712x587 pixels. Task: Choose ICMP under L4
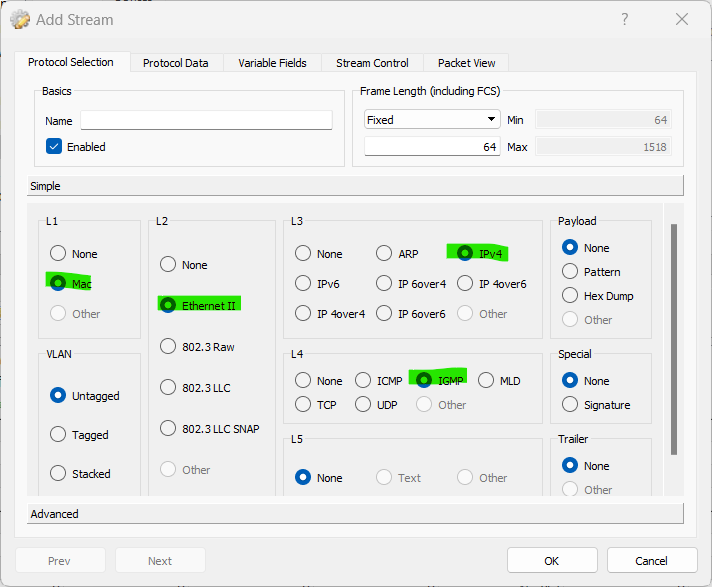[x=379, y=380]
